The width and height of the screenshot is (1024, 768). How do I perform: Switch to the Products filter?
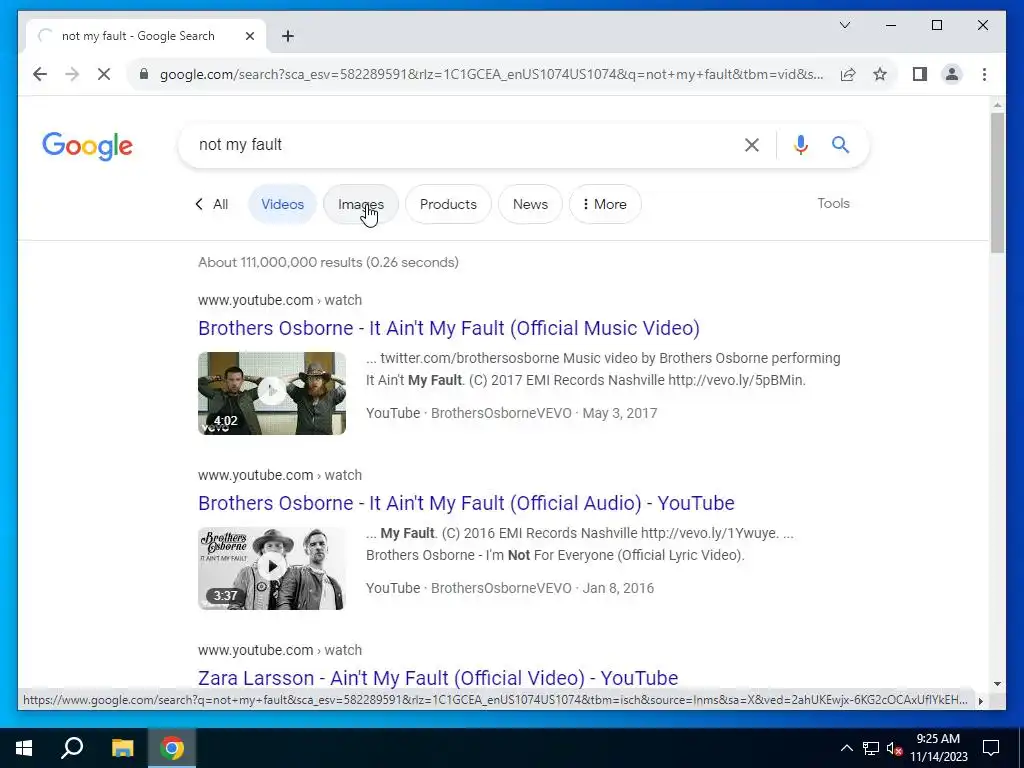pyautogui.click(x=448, y=204)
